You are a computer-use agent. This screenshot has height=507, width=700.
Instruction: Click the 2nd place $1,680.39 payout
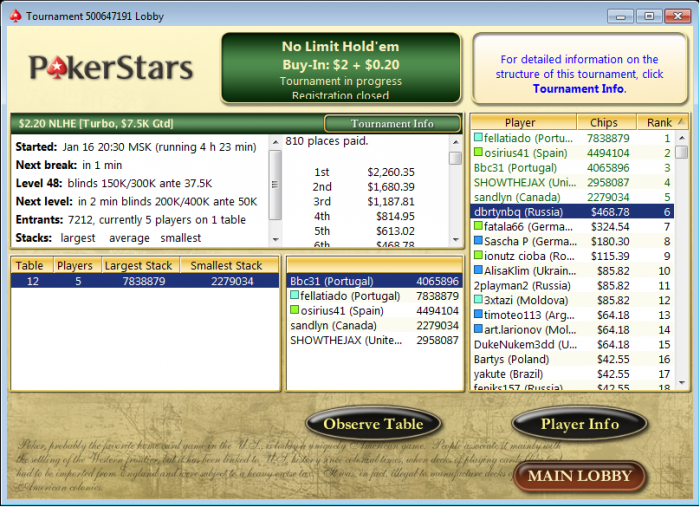pos(364,187)
